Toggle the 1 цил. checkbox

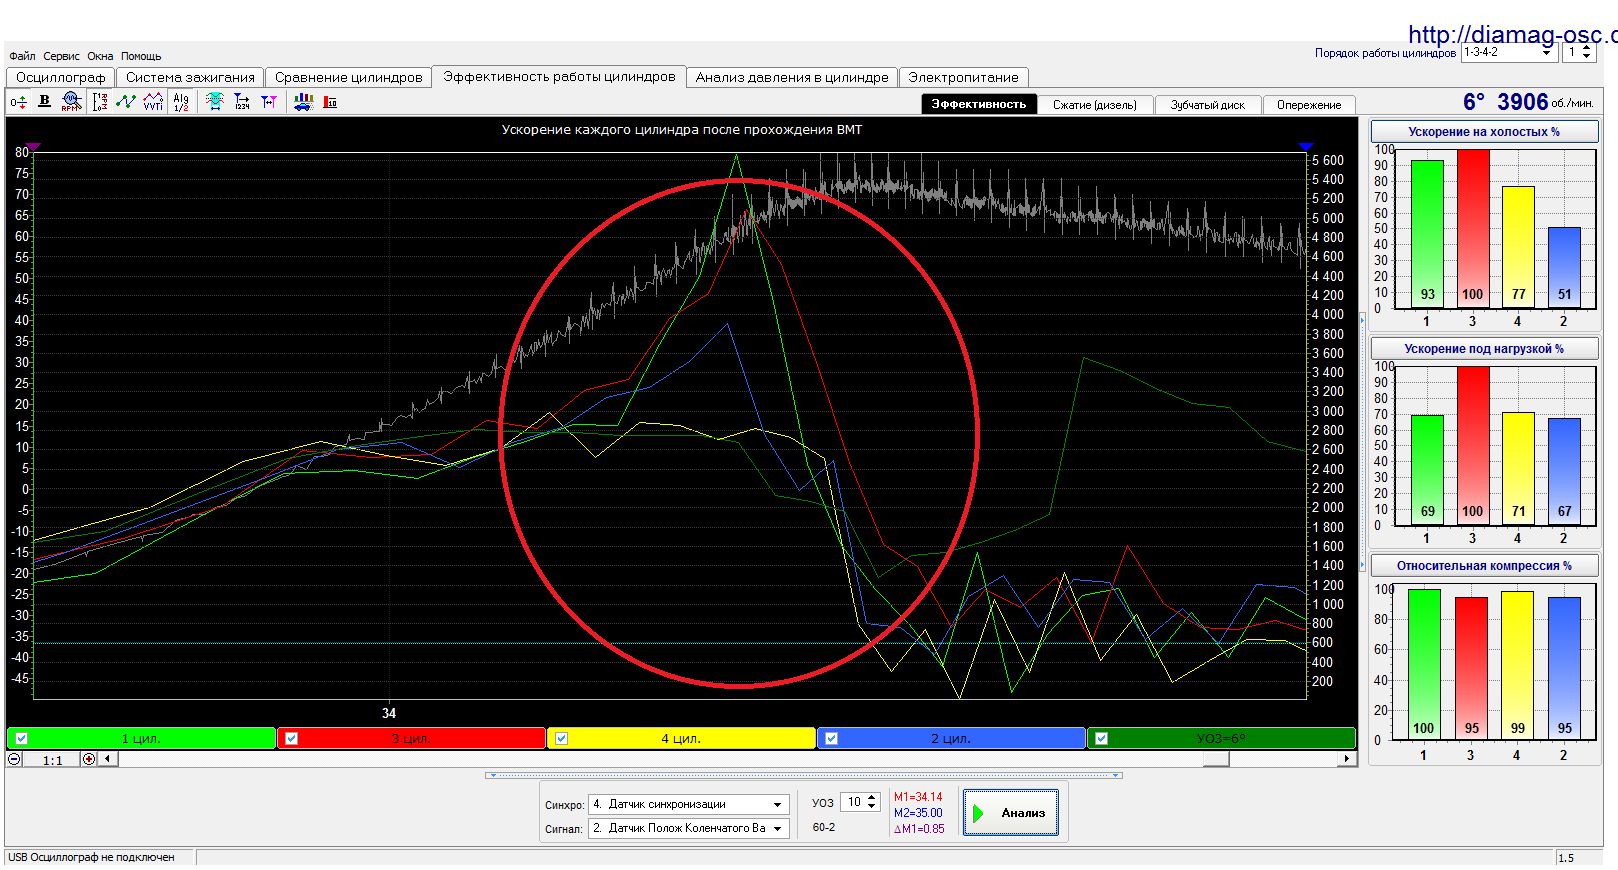click(21, 738)
